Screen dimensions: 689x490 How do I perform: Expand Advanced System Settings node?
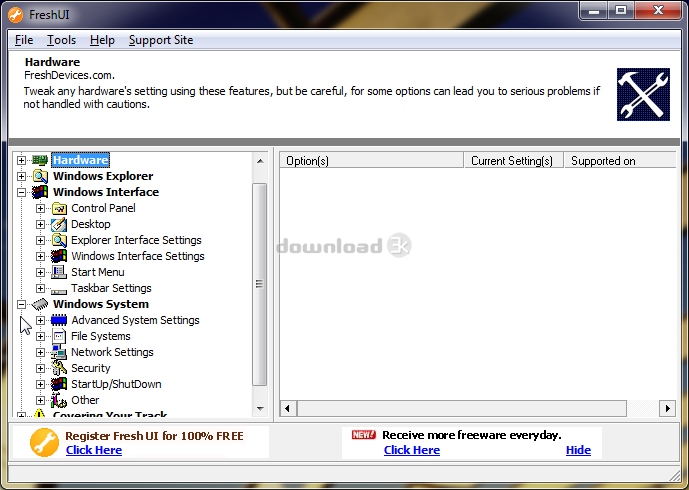pyautogui.click(x=40, y=320)
